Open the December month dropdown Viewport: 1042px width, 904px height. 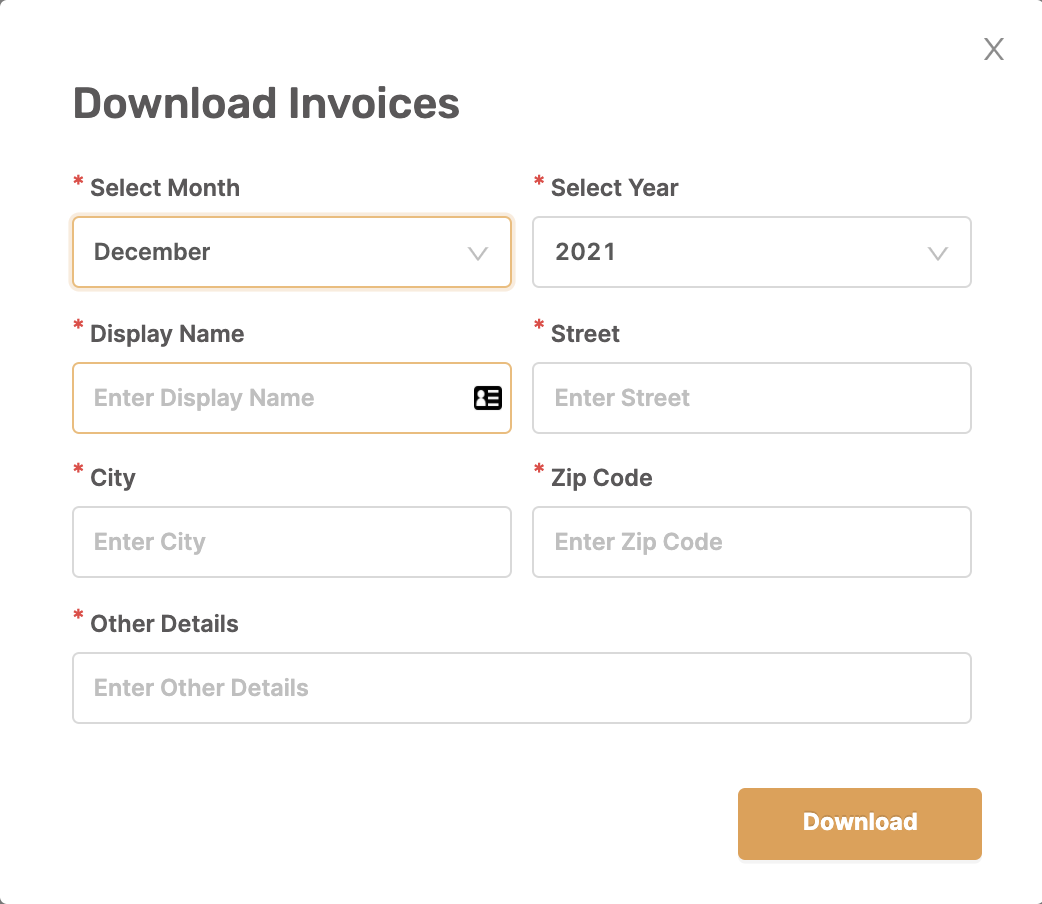292,252
